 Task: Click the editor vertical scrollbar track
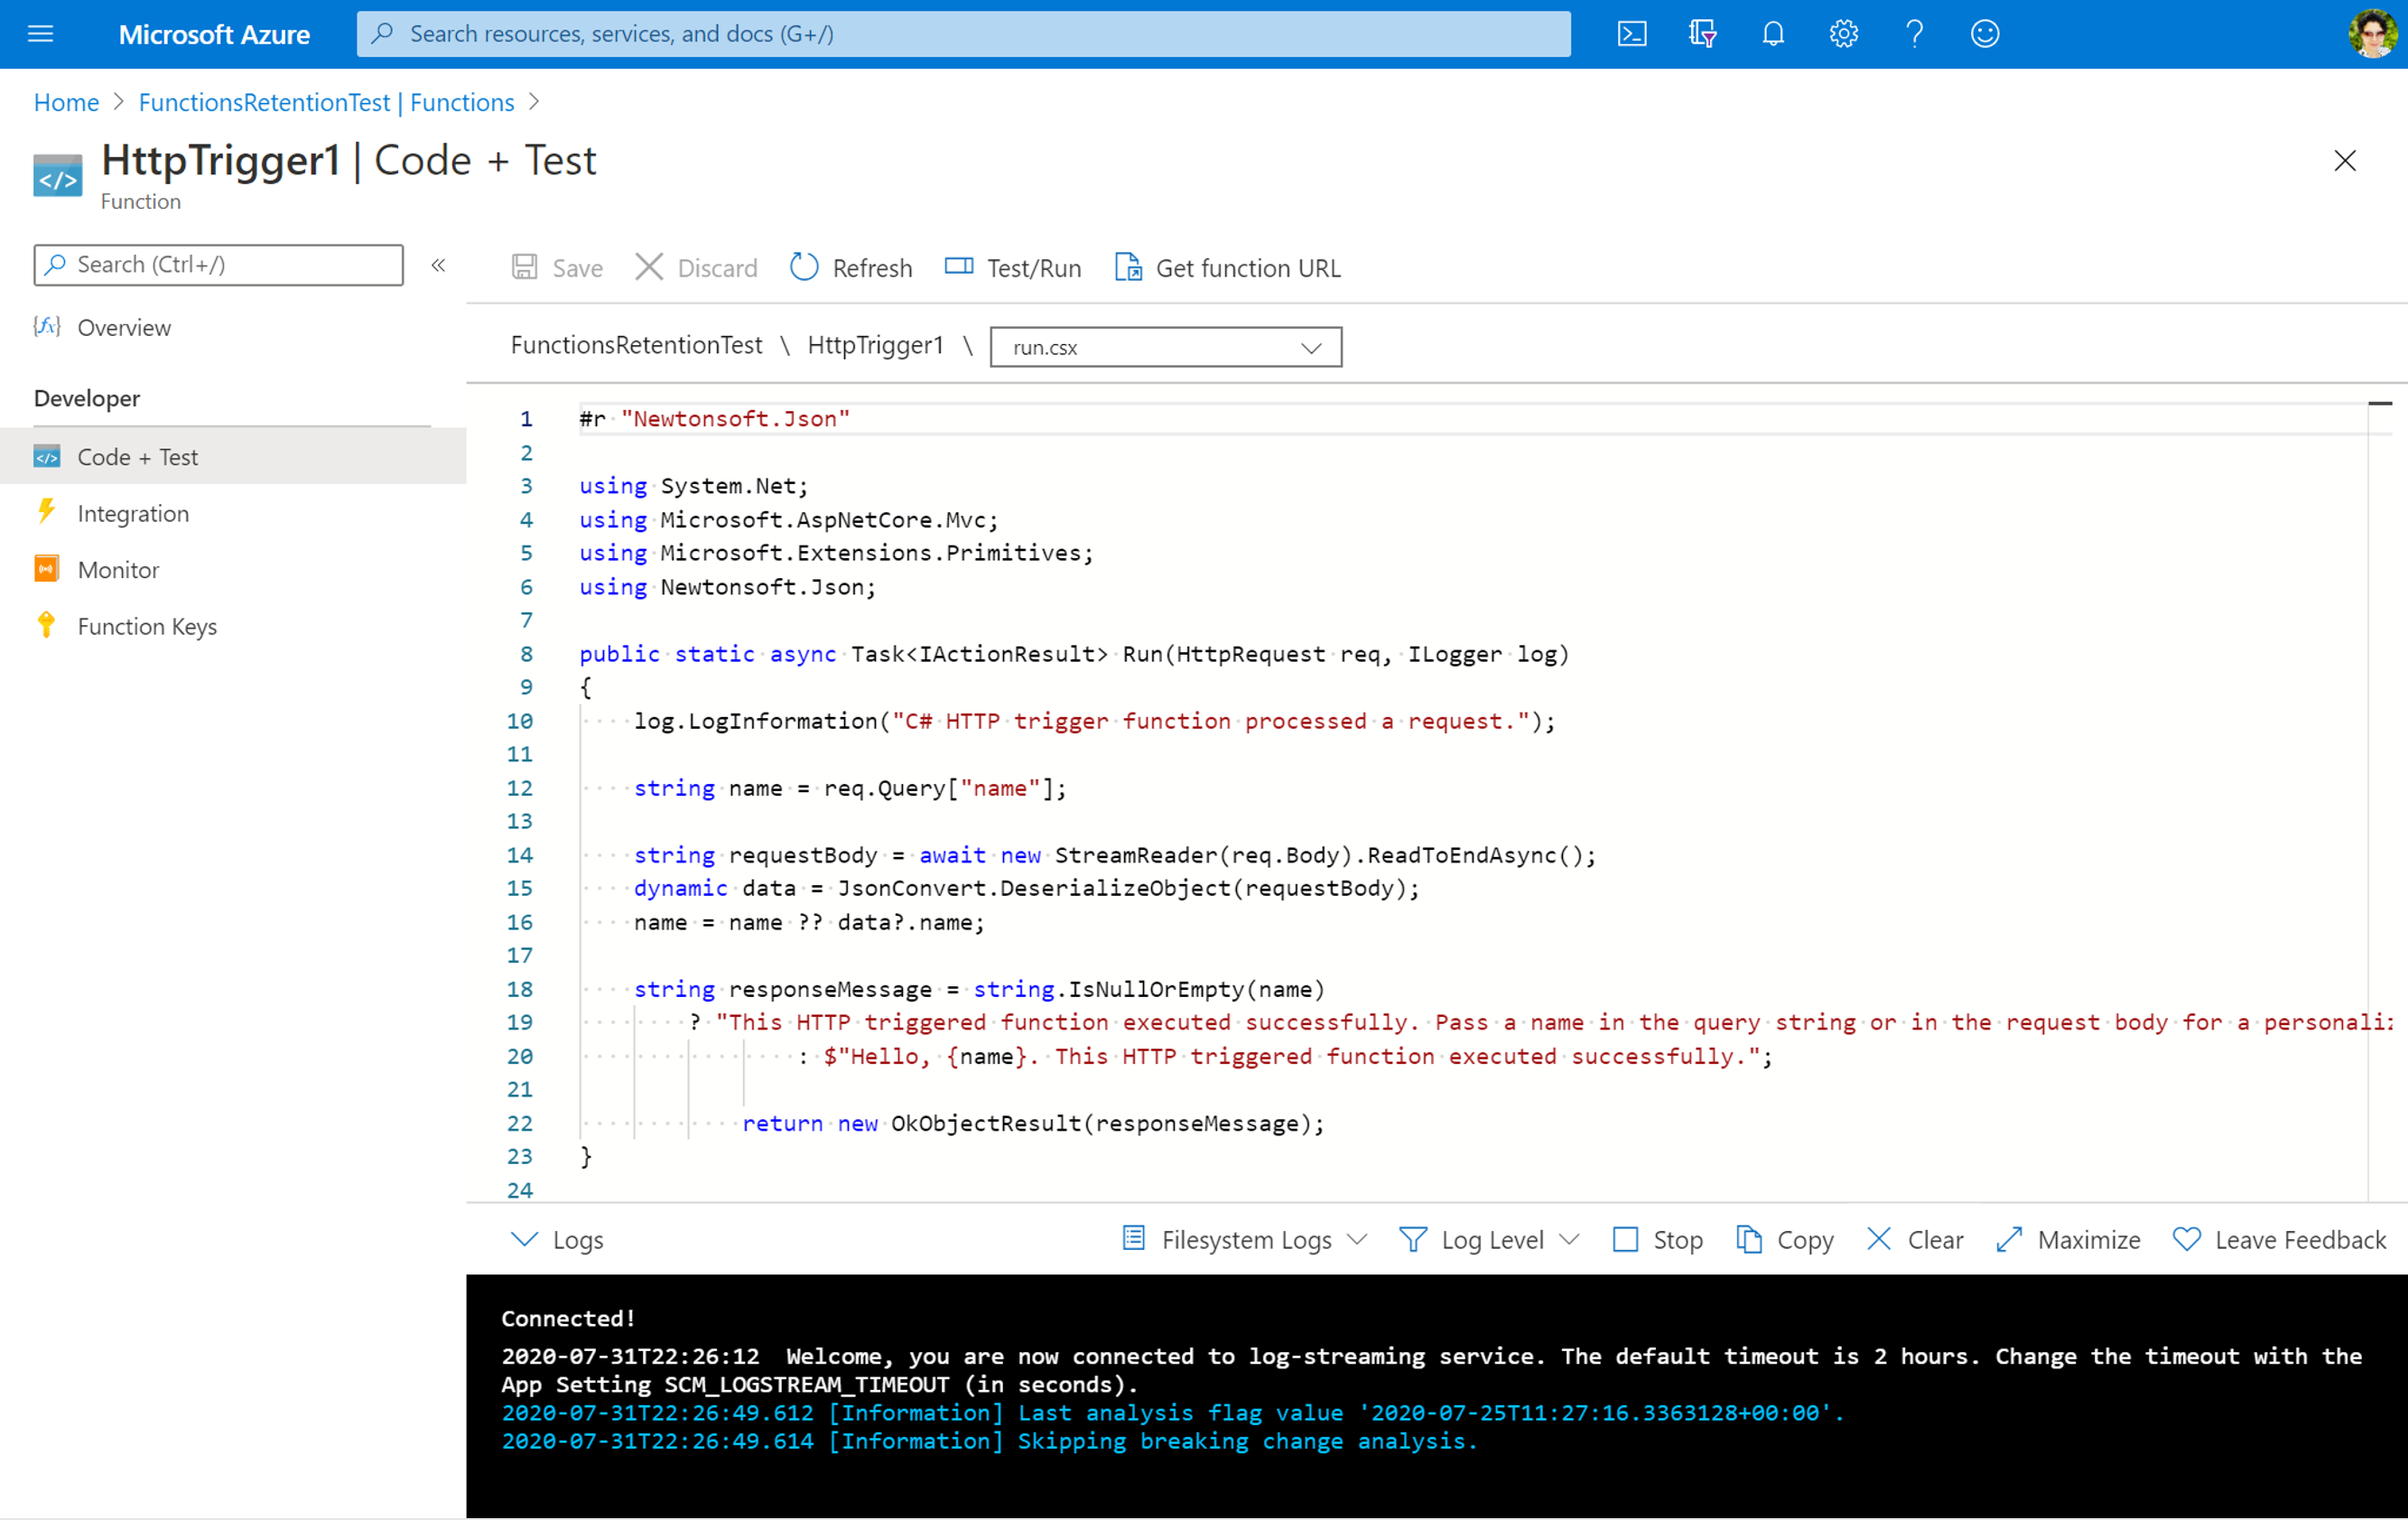(x=2380, y=800)
